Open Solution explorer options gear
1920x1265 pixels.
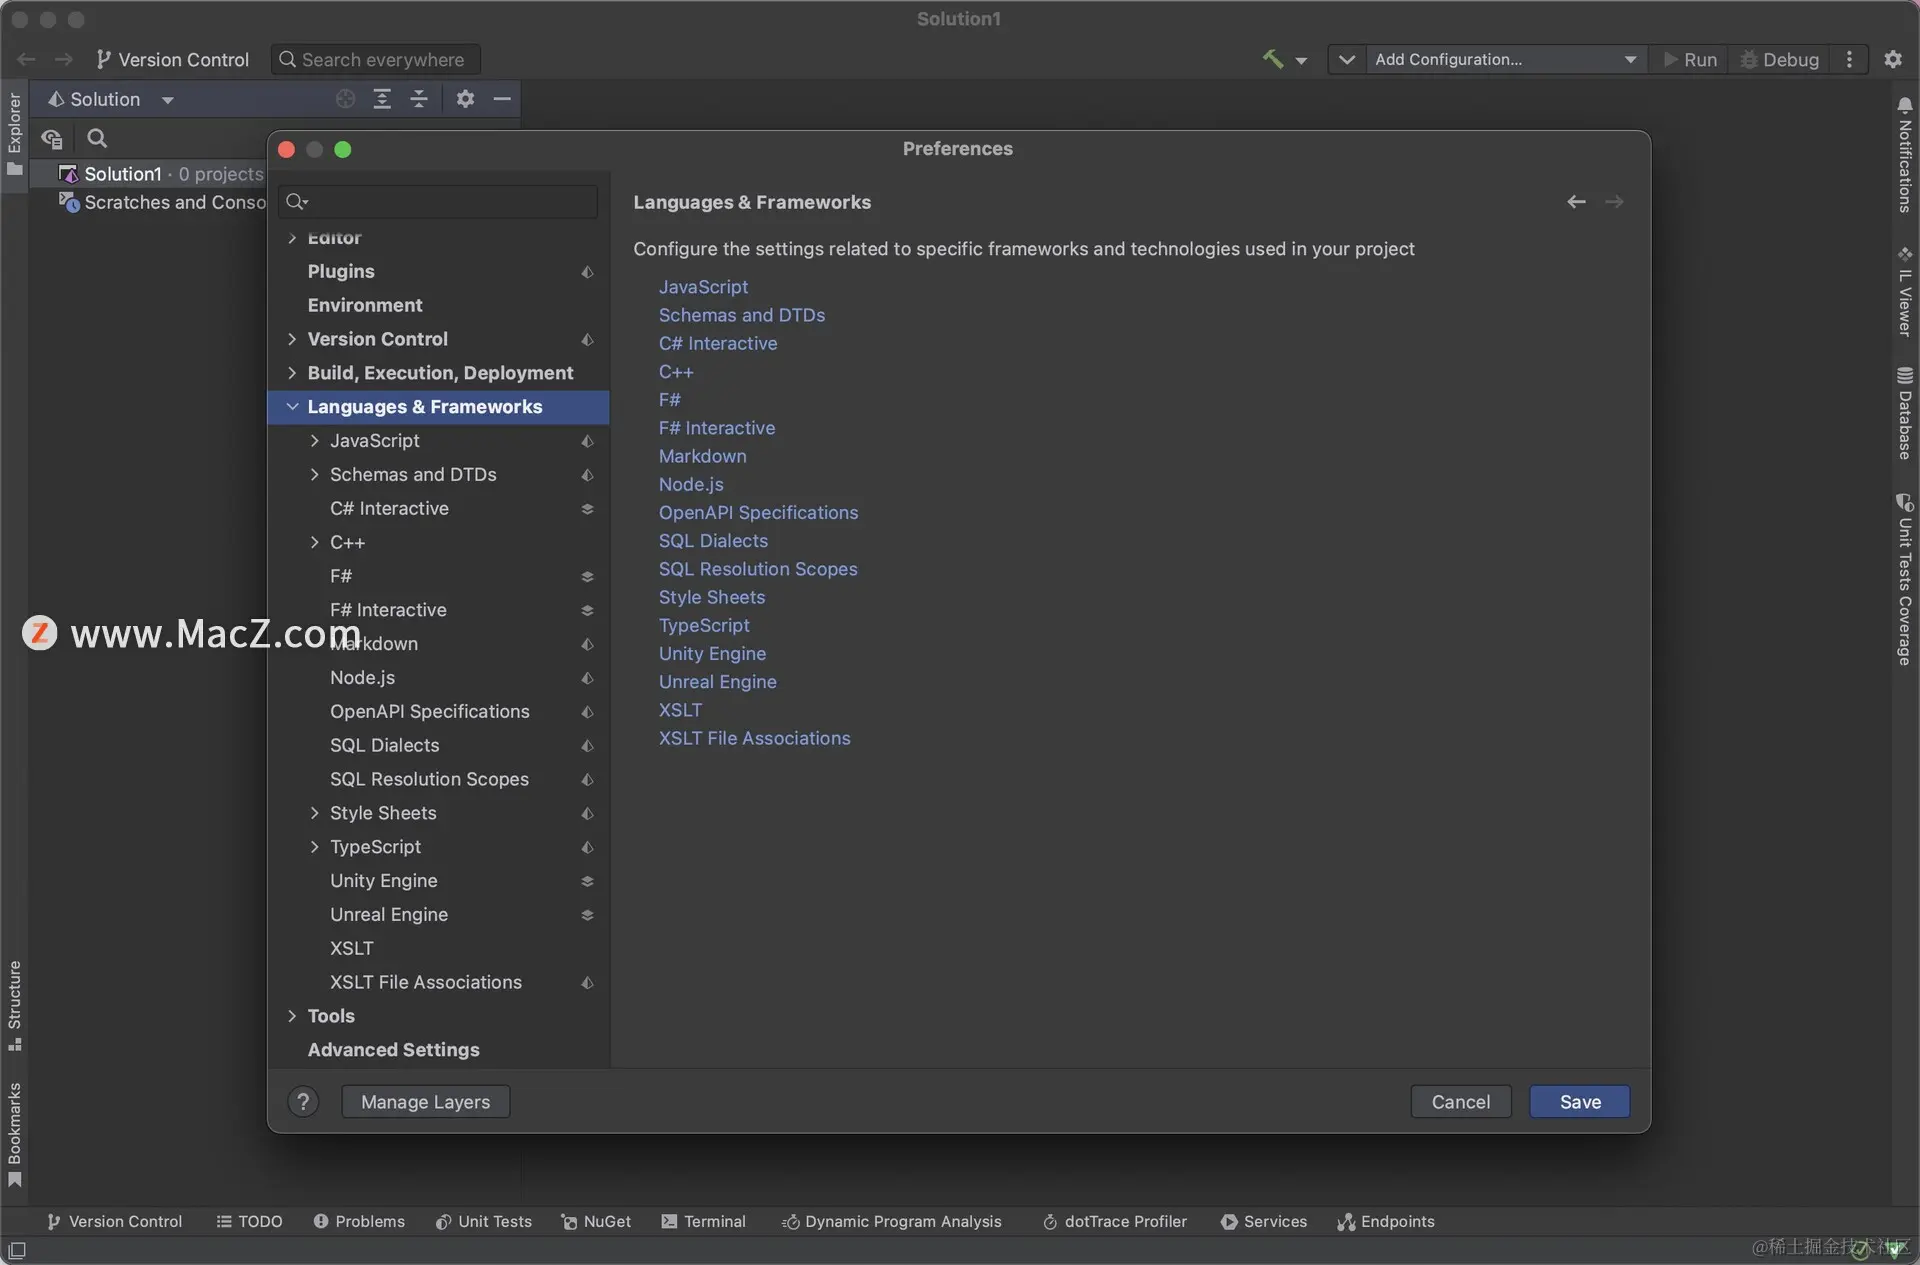[x=465, y=99]
